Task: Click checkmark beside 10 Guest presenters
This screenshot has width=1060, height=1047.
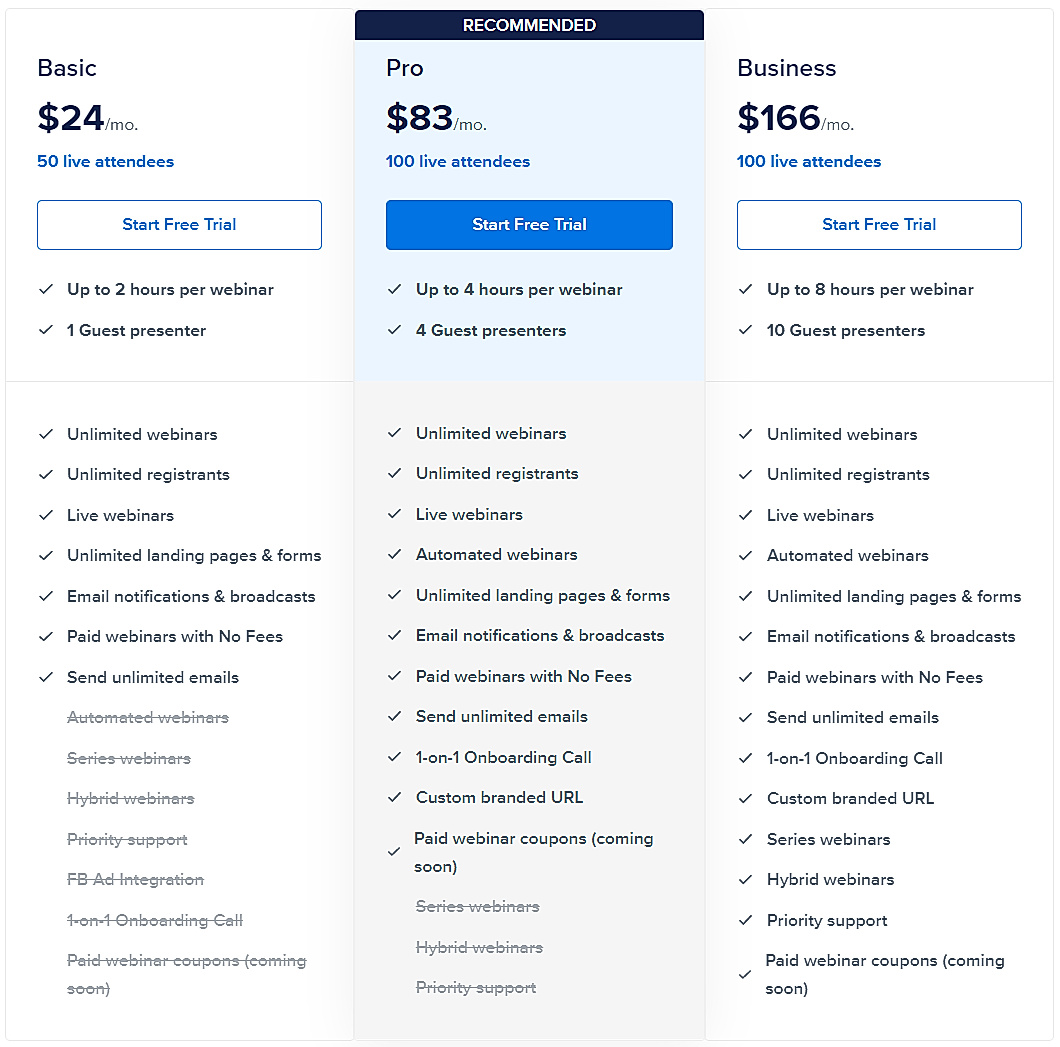Action: pyautogui.click(x=745, y=331)
